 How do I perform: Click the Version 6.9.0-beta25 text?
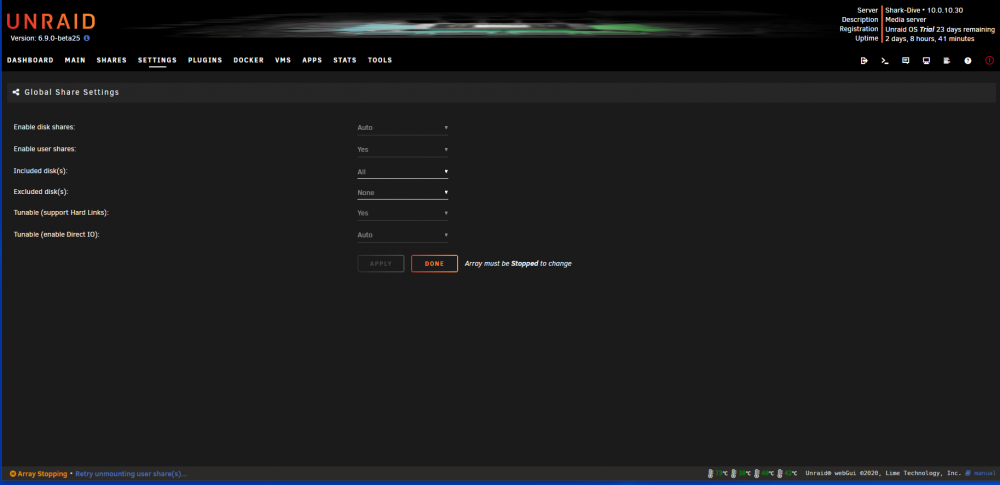46,38
